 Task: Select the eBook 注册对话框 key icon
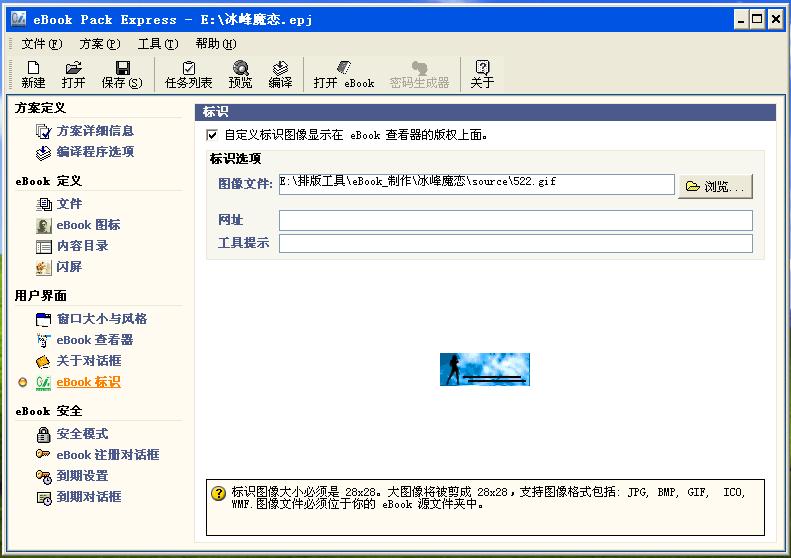tap(43, 454)
